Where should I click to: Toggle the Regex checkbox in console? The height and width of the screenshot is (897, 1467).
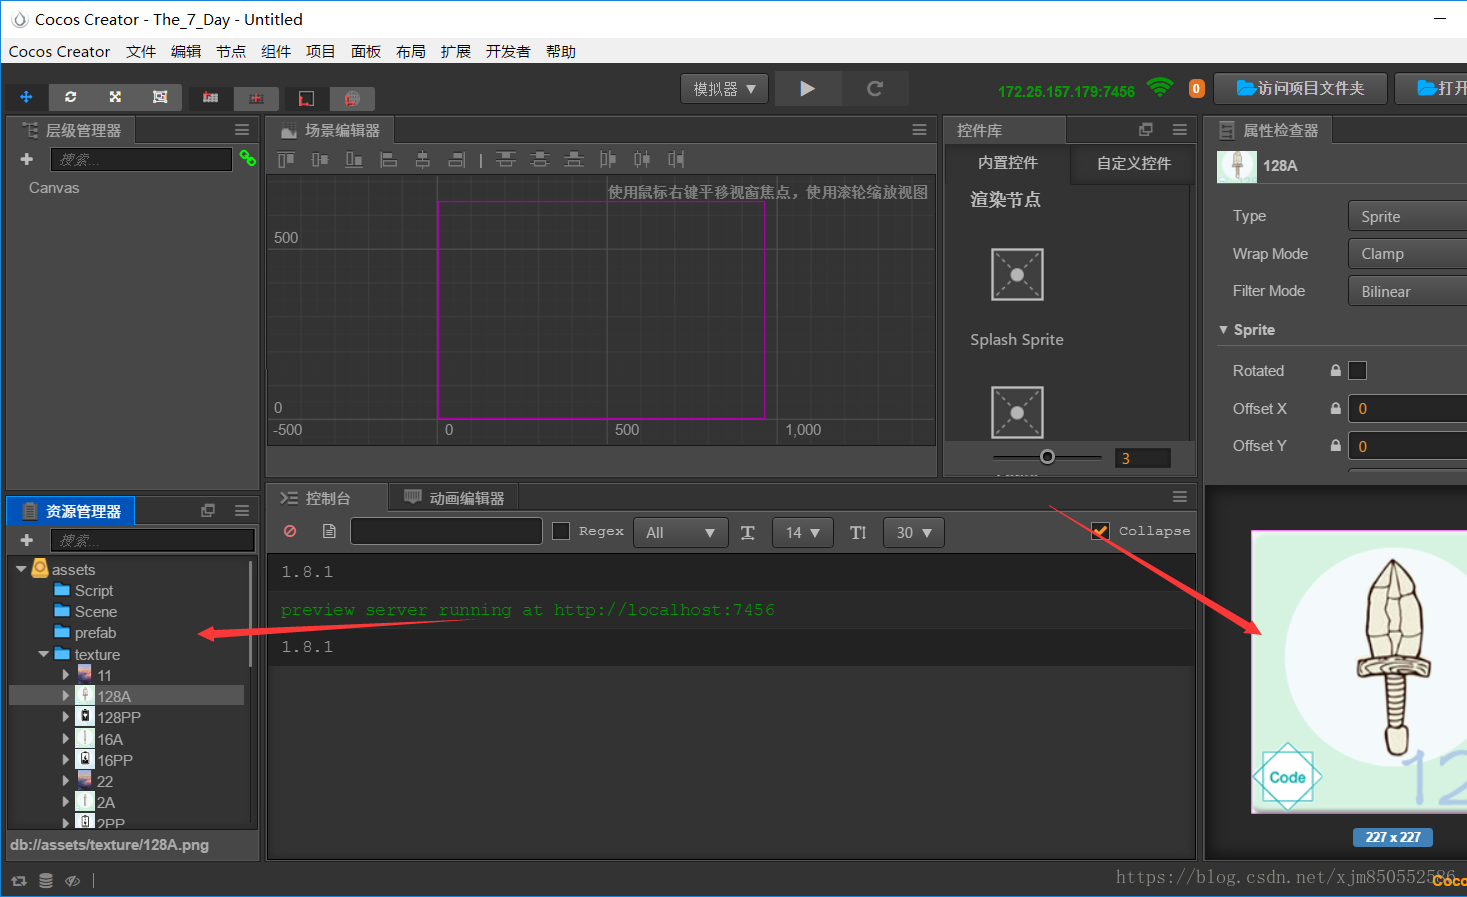[x=561, y=531]
